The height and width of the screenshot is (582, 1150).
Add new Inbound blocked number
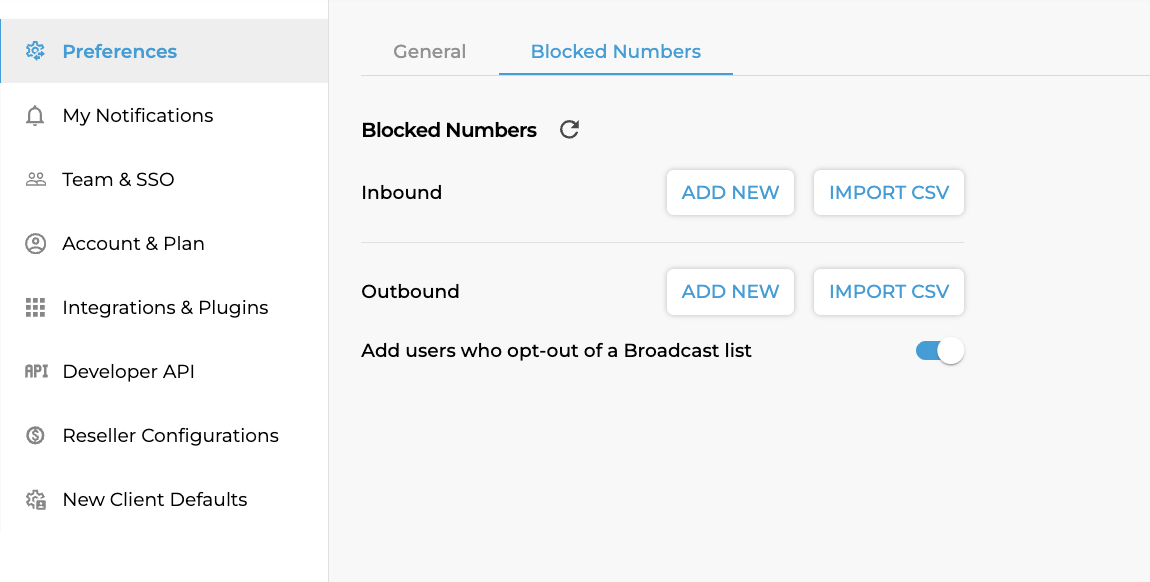tap(730, 193)
